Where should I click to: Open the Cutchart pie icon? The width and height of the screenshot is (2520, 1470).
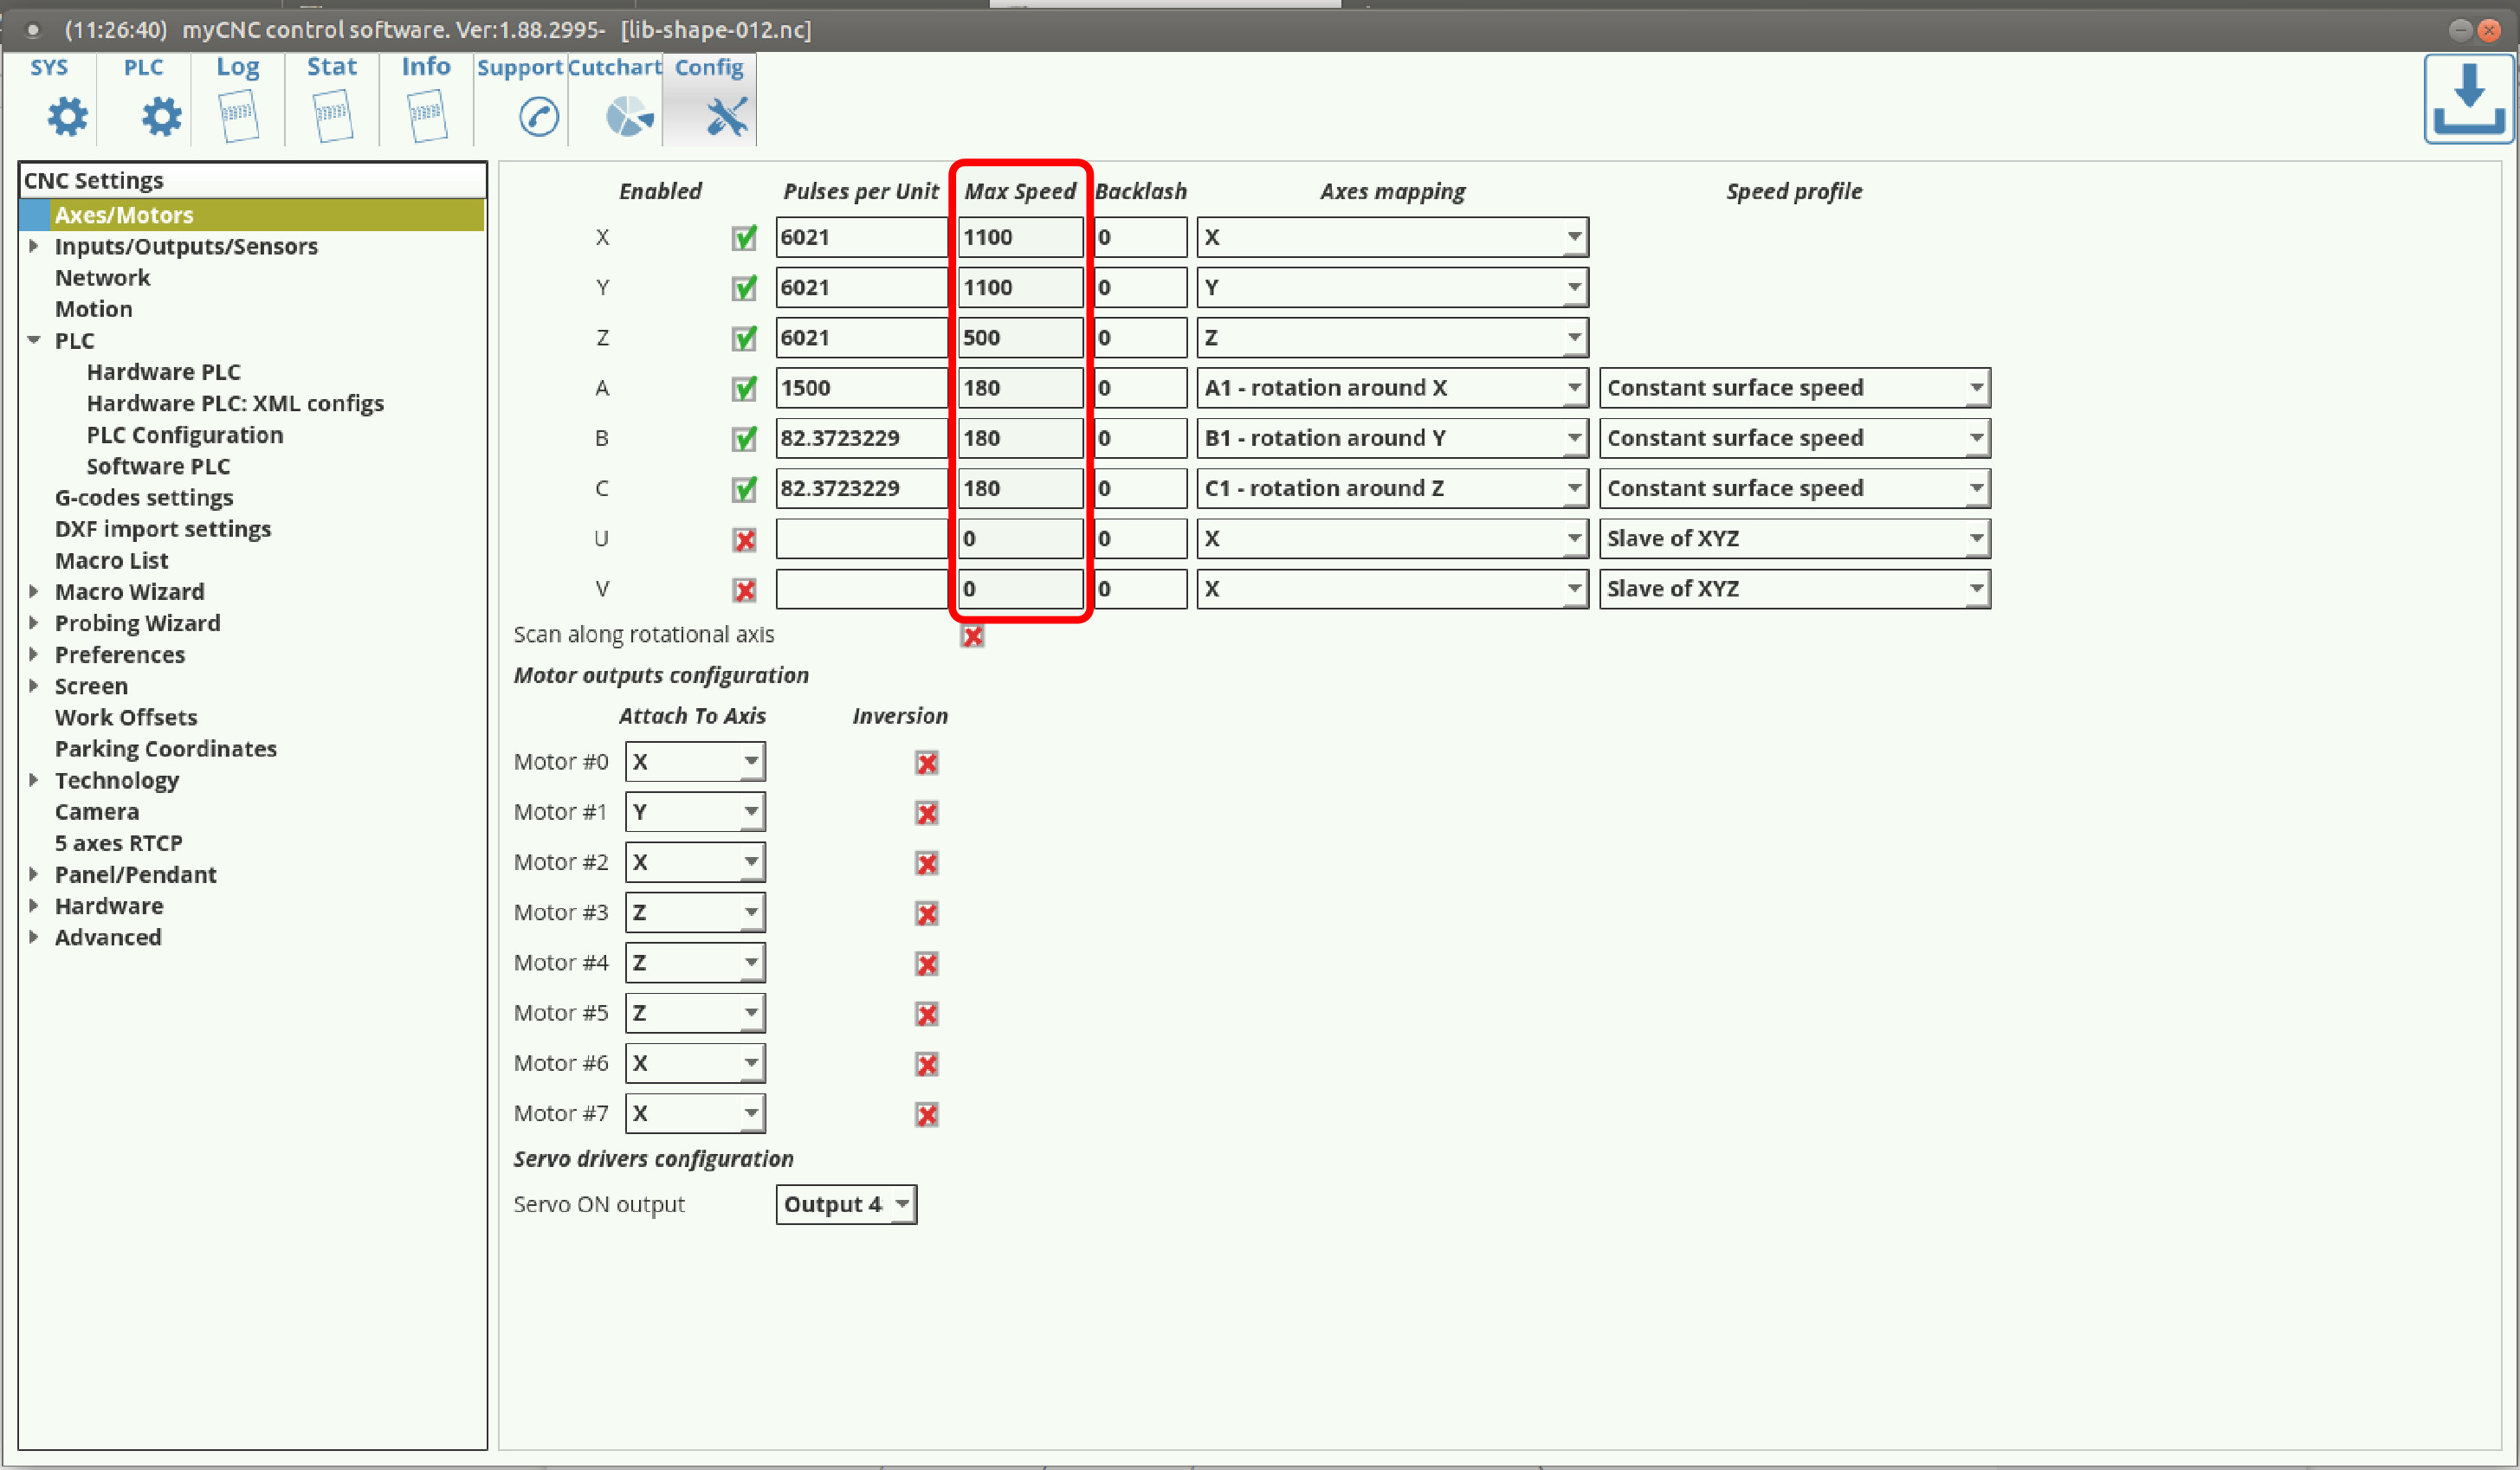pyautogui.click(x=629, y=116)
